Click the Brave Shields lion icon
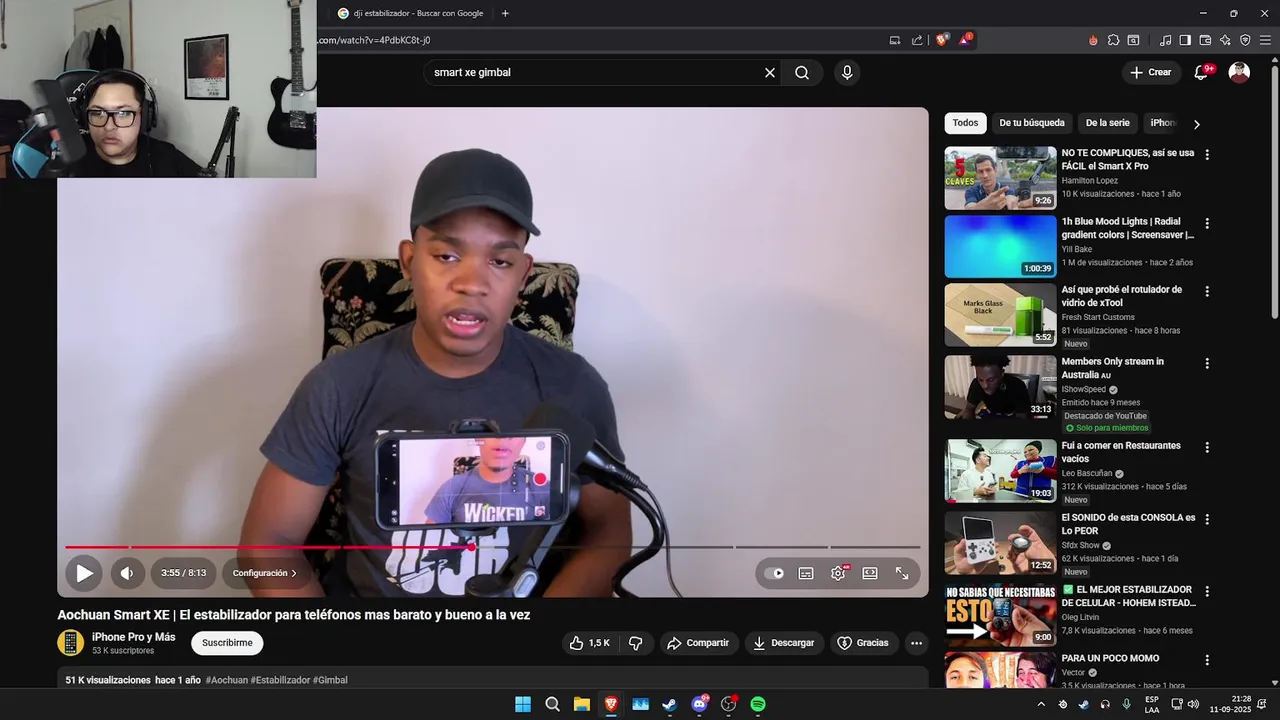The height and width of the screenshot is (720, 1280). [x=942, y=40]
